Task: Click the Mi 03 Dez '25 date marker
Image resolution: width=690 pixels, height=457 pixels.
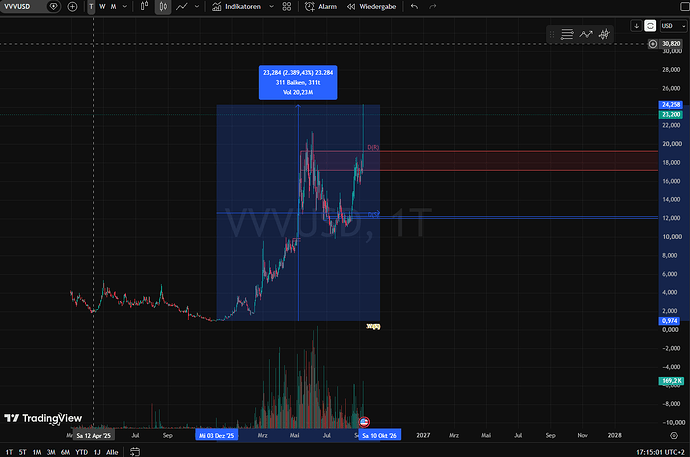Action: pyautogui.click(x=217, y=435)
